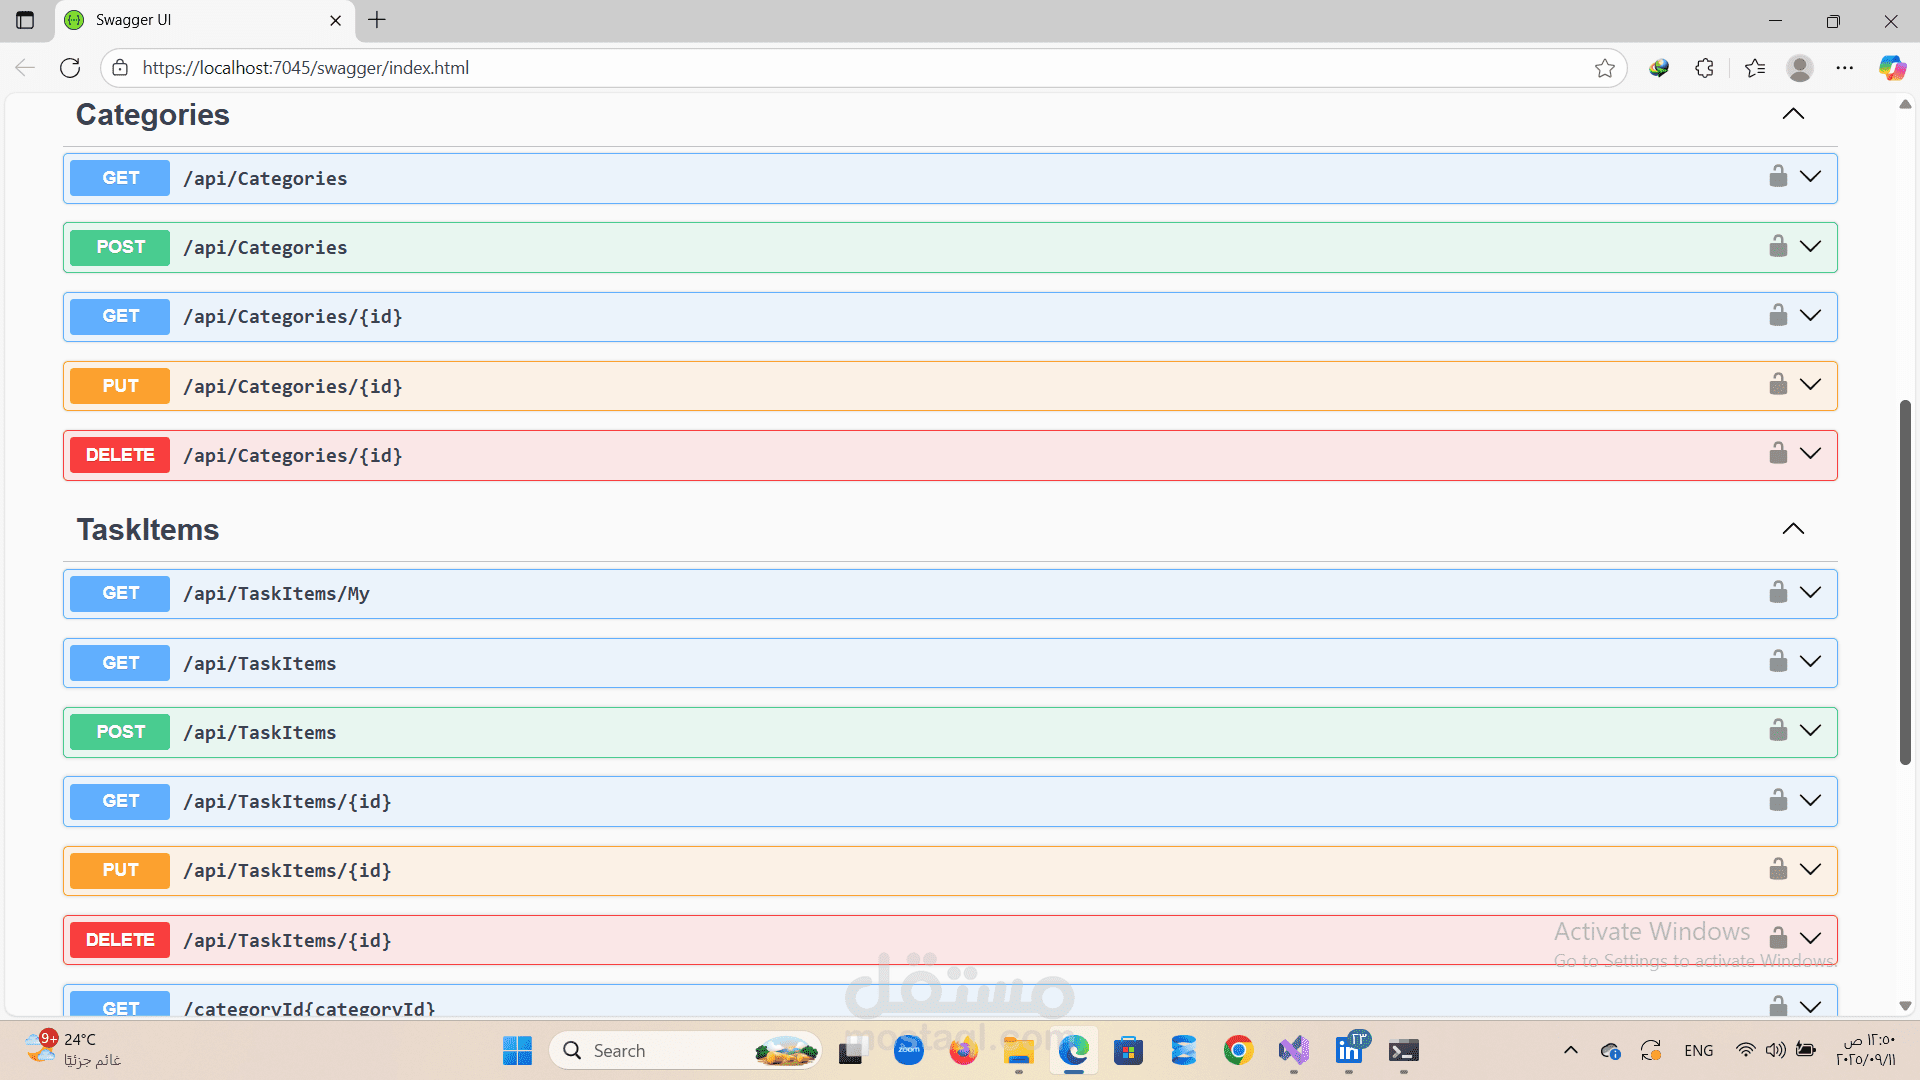Refresh the Swagger page

(x=70, y=68)
